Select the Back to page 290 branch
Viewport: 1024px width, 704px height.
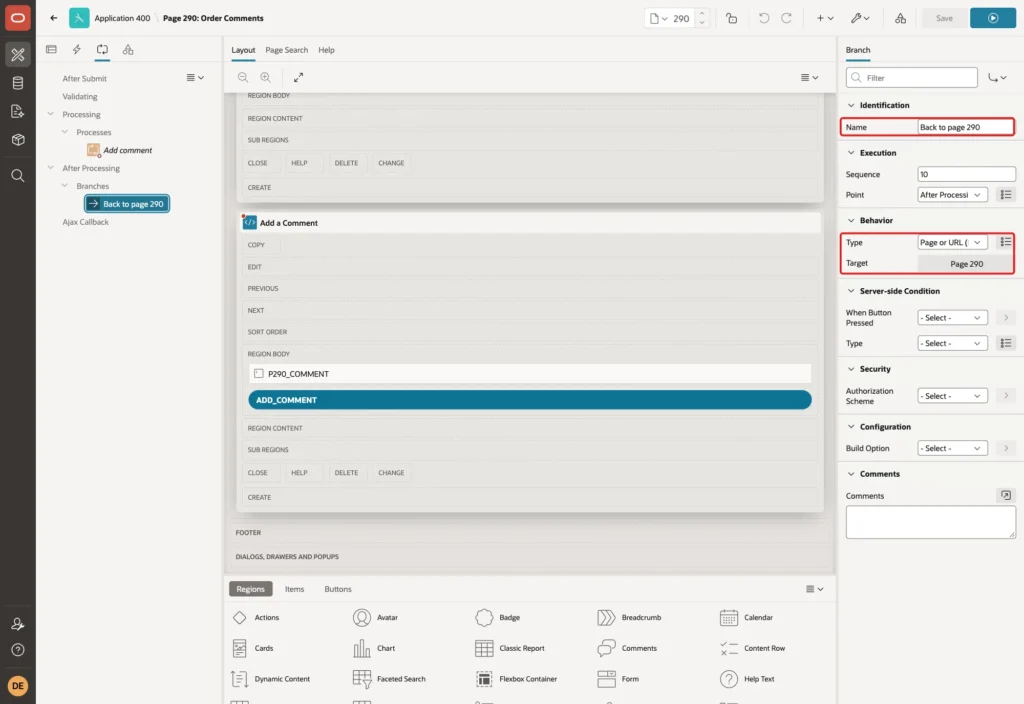tap(127, 204)
